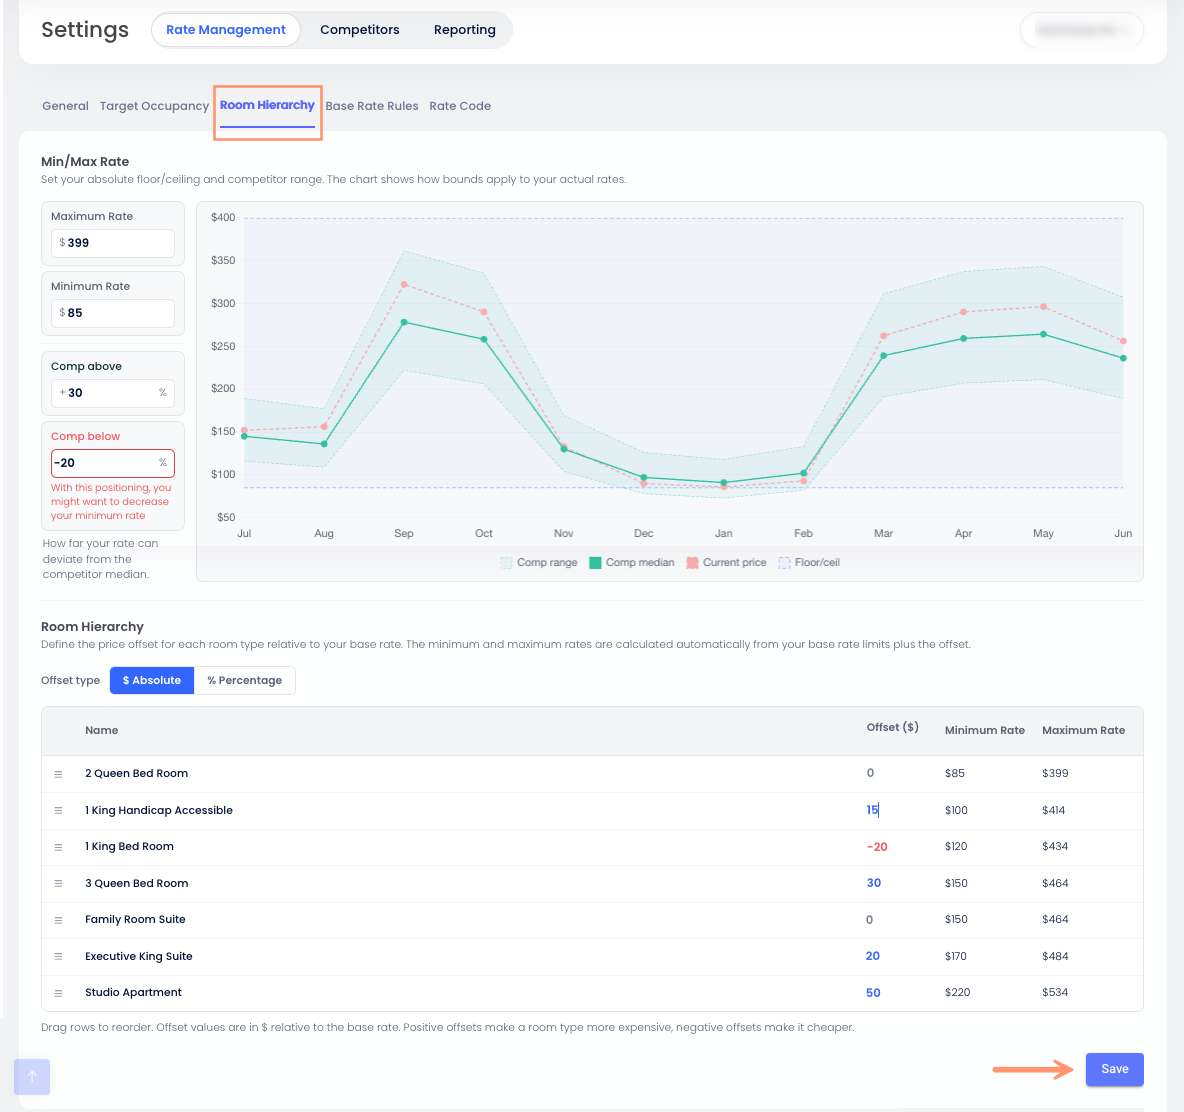The height and width of the screenshot is (1112, 1184).
Task: Click the Maximum Rate input field
Action: [113, 243]
